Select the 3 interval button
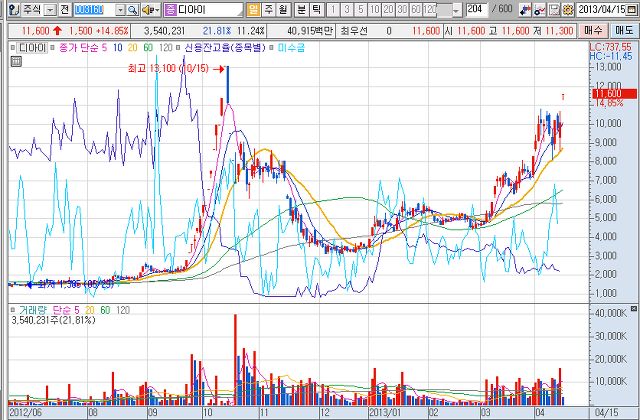 click(x=347, y=10)
